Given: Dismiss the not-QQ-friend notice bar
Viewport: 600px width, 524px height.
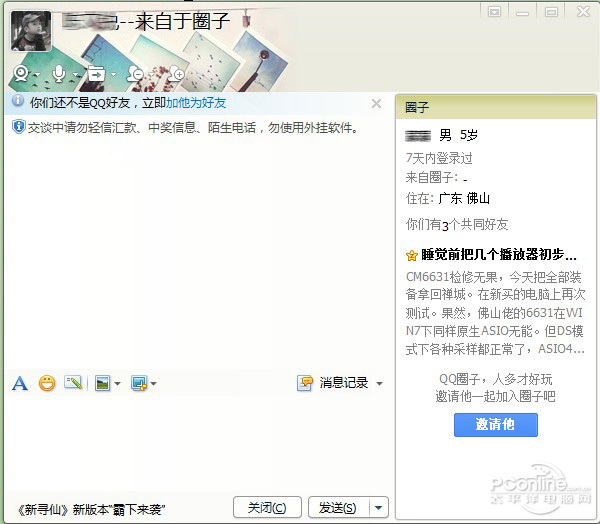Looking at the screenshot, I should point(376,103).
